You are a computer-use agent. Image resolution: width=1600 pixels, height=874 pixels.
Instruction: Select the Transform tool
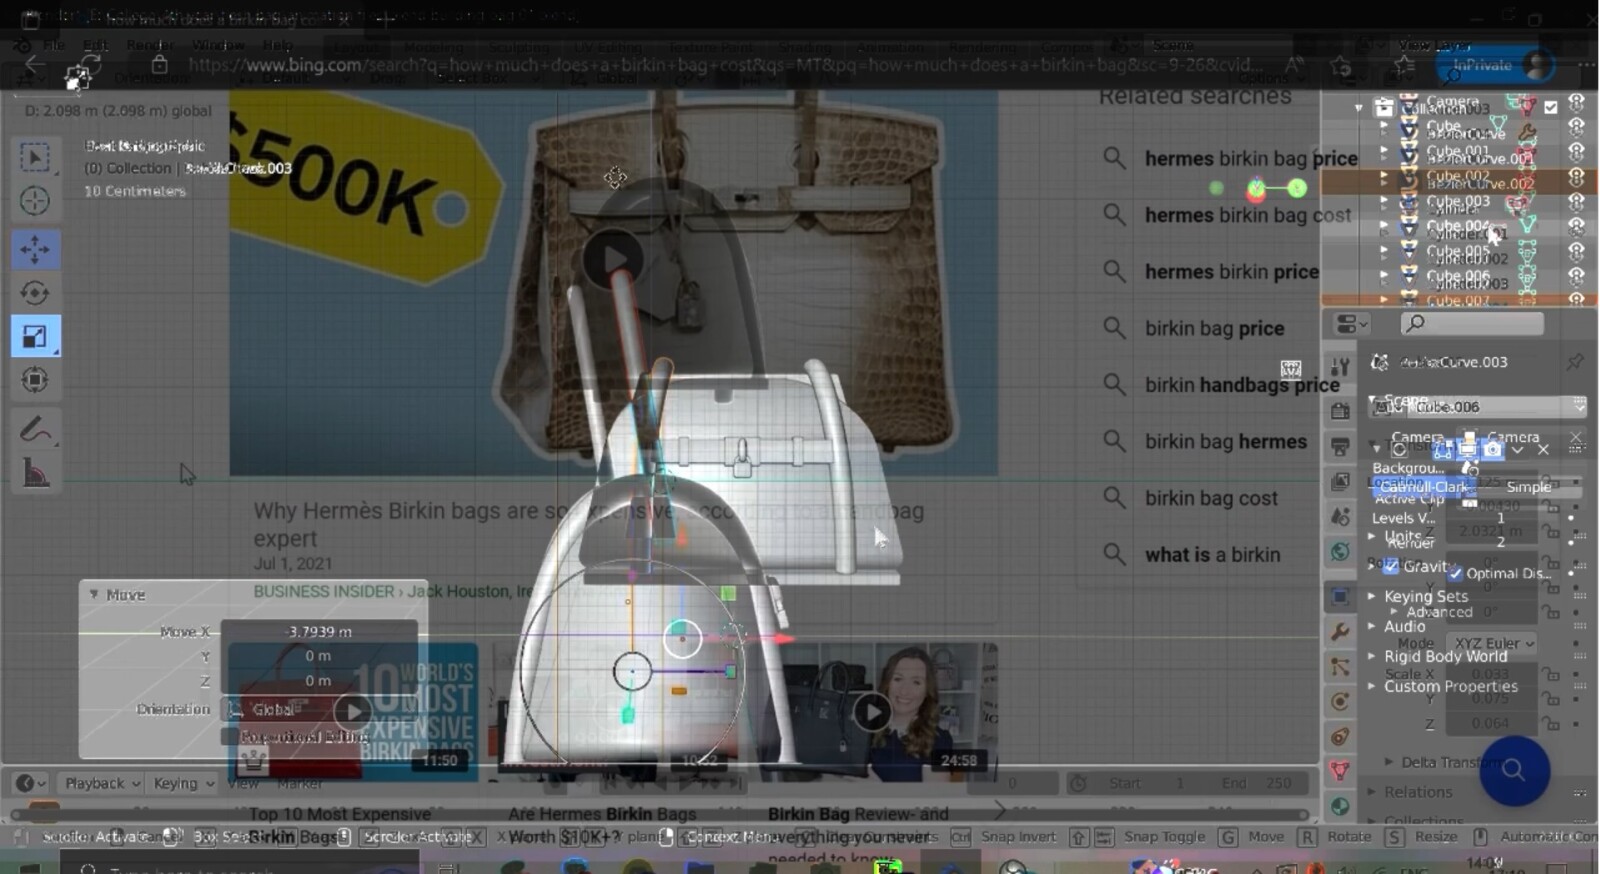point(35,380)
